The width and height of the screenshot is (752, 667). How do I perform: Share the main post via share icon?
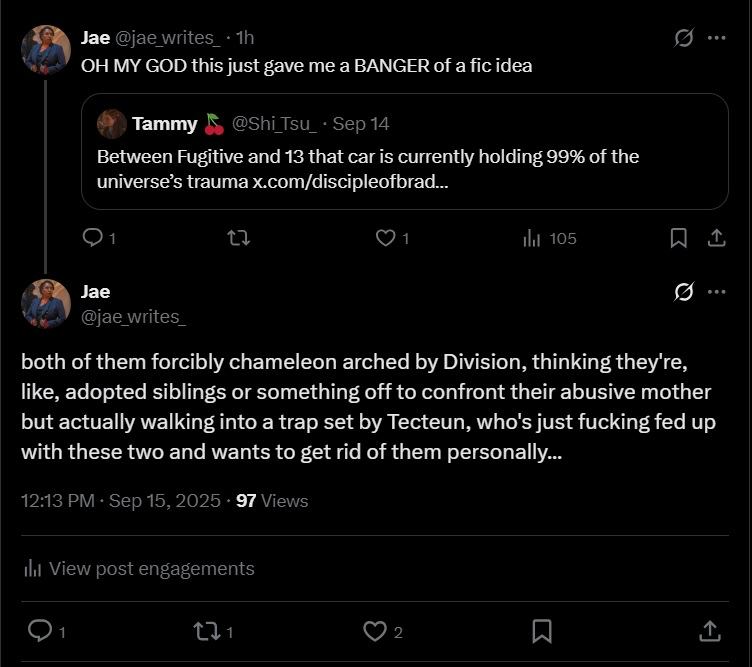coord(709,631)
